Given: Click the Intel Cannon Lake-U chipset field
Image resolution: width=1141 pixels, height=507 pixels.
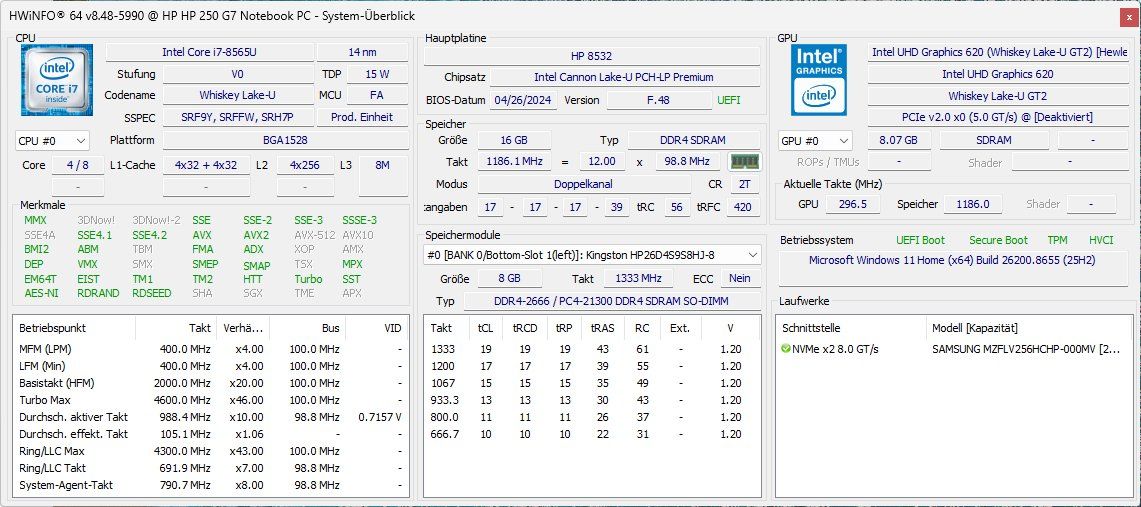Looking at the screenshot, I should coord(624,77).
